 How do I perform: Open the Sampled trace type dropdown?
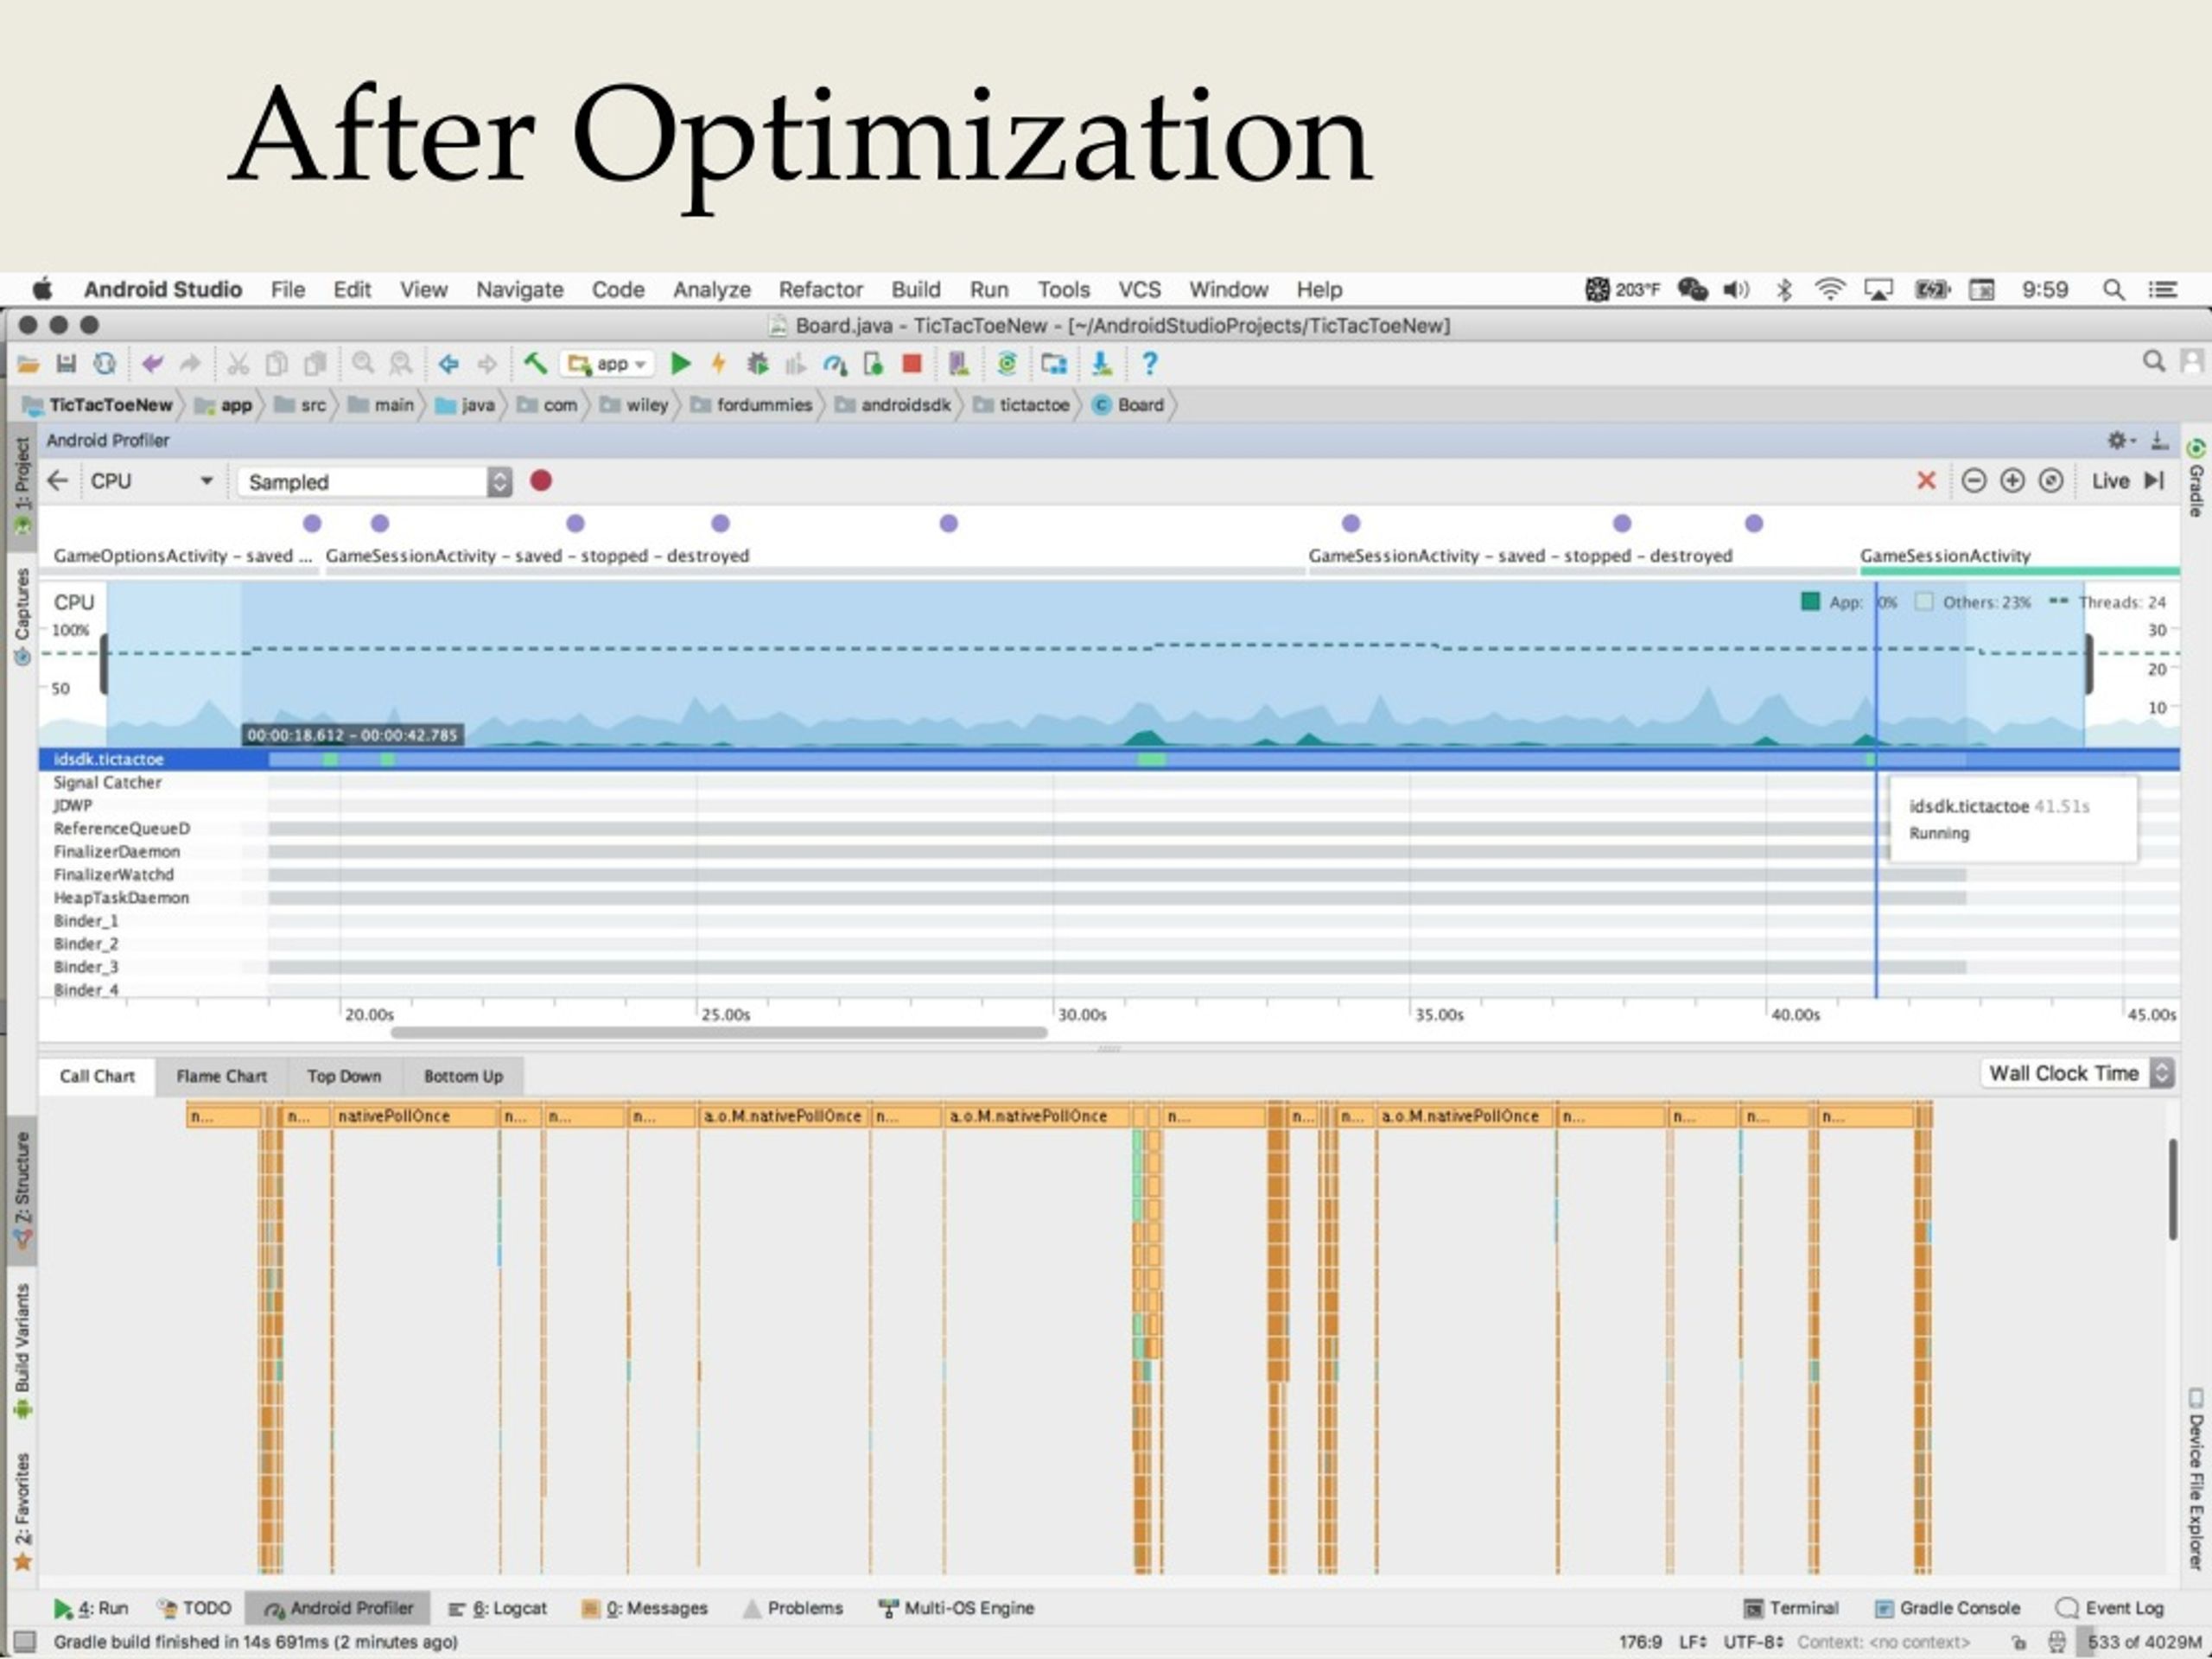[x=375, y=482]
